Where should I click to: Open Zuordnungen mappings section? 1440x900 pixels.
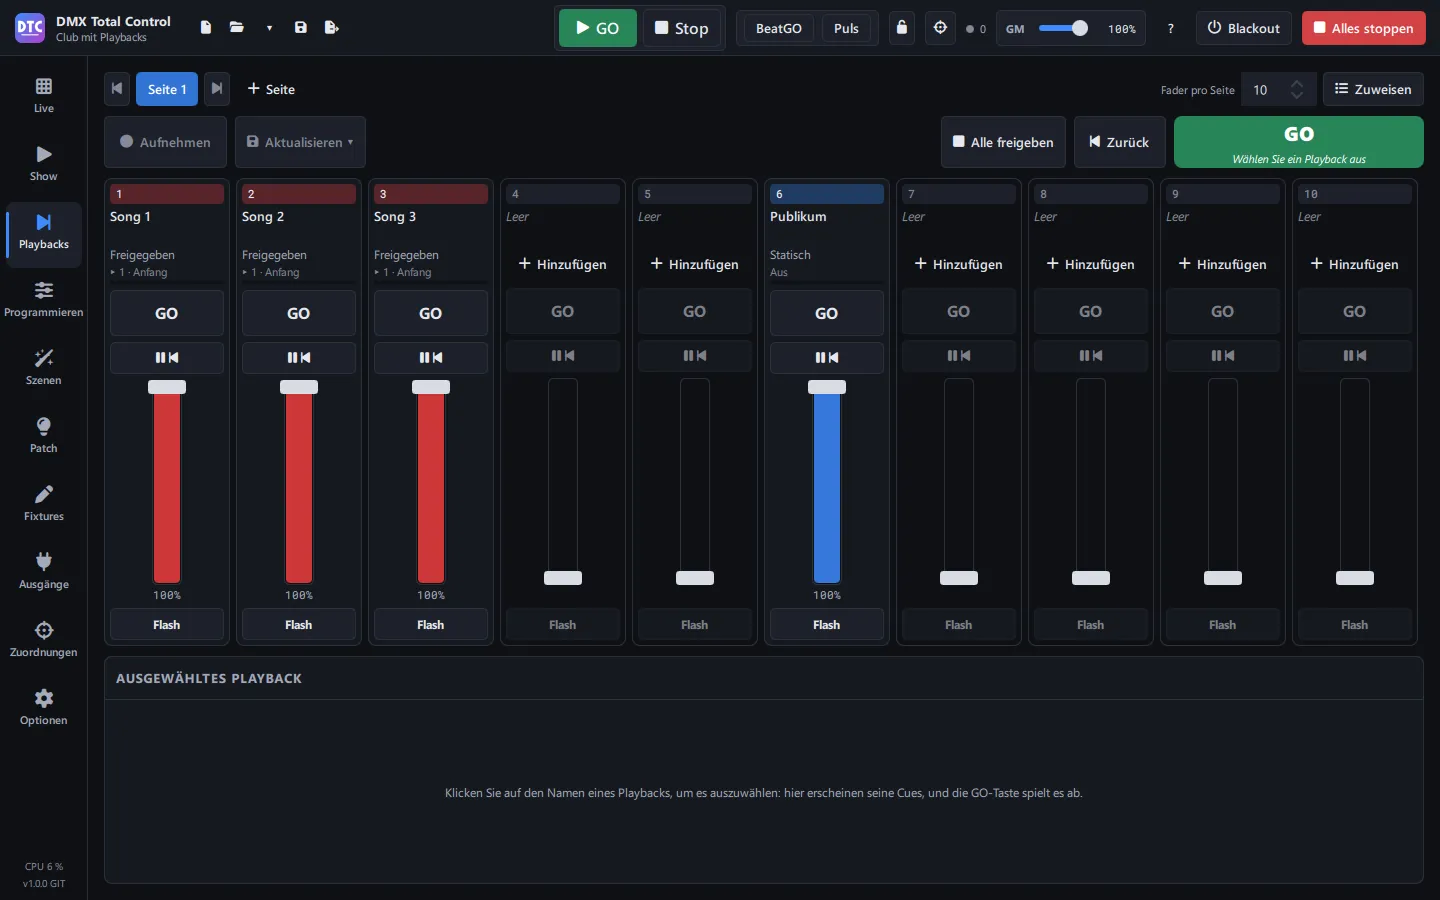44,640
